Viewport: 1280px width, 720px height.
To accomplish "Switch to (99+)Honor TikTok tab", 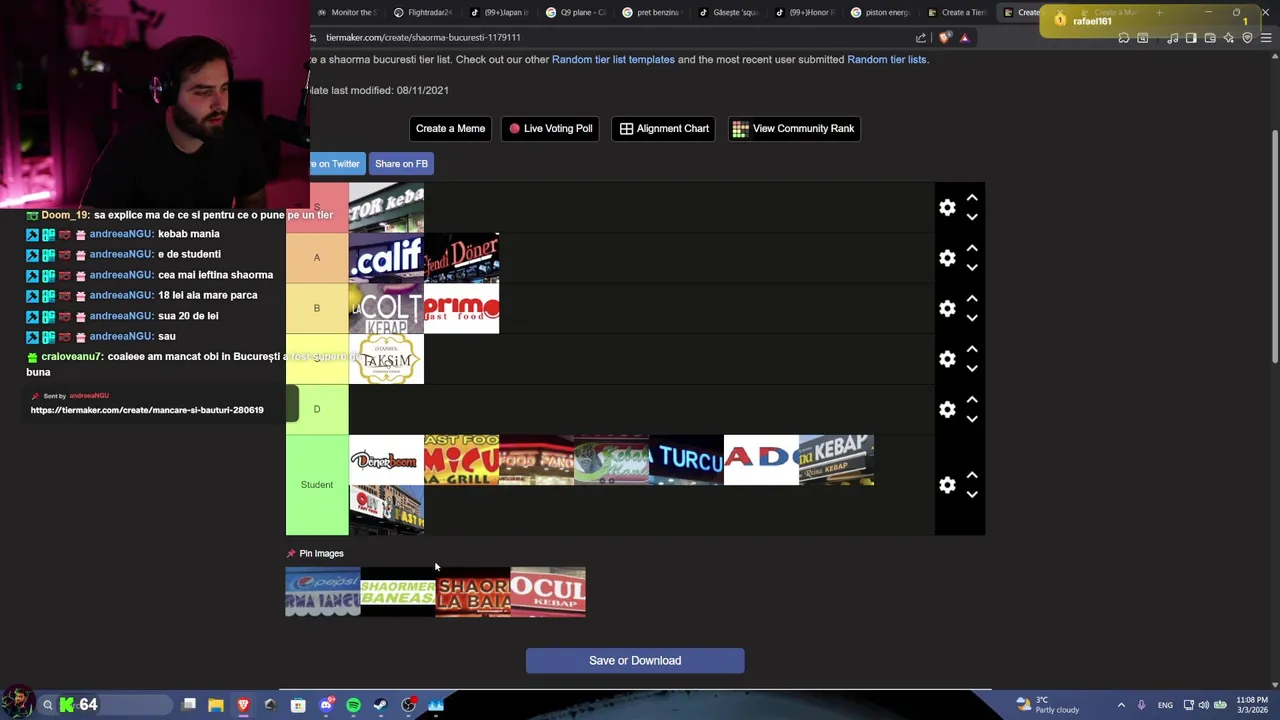I will (805, 13).
